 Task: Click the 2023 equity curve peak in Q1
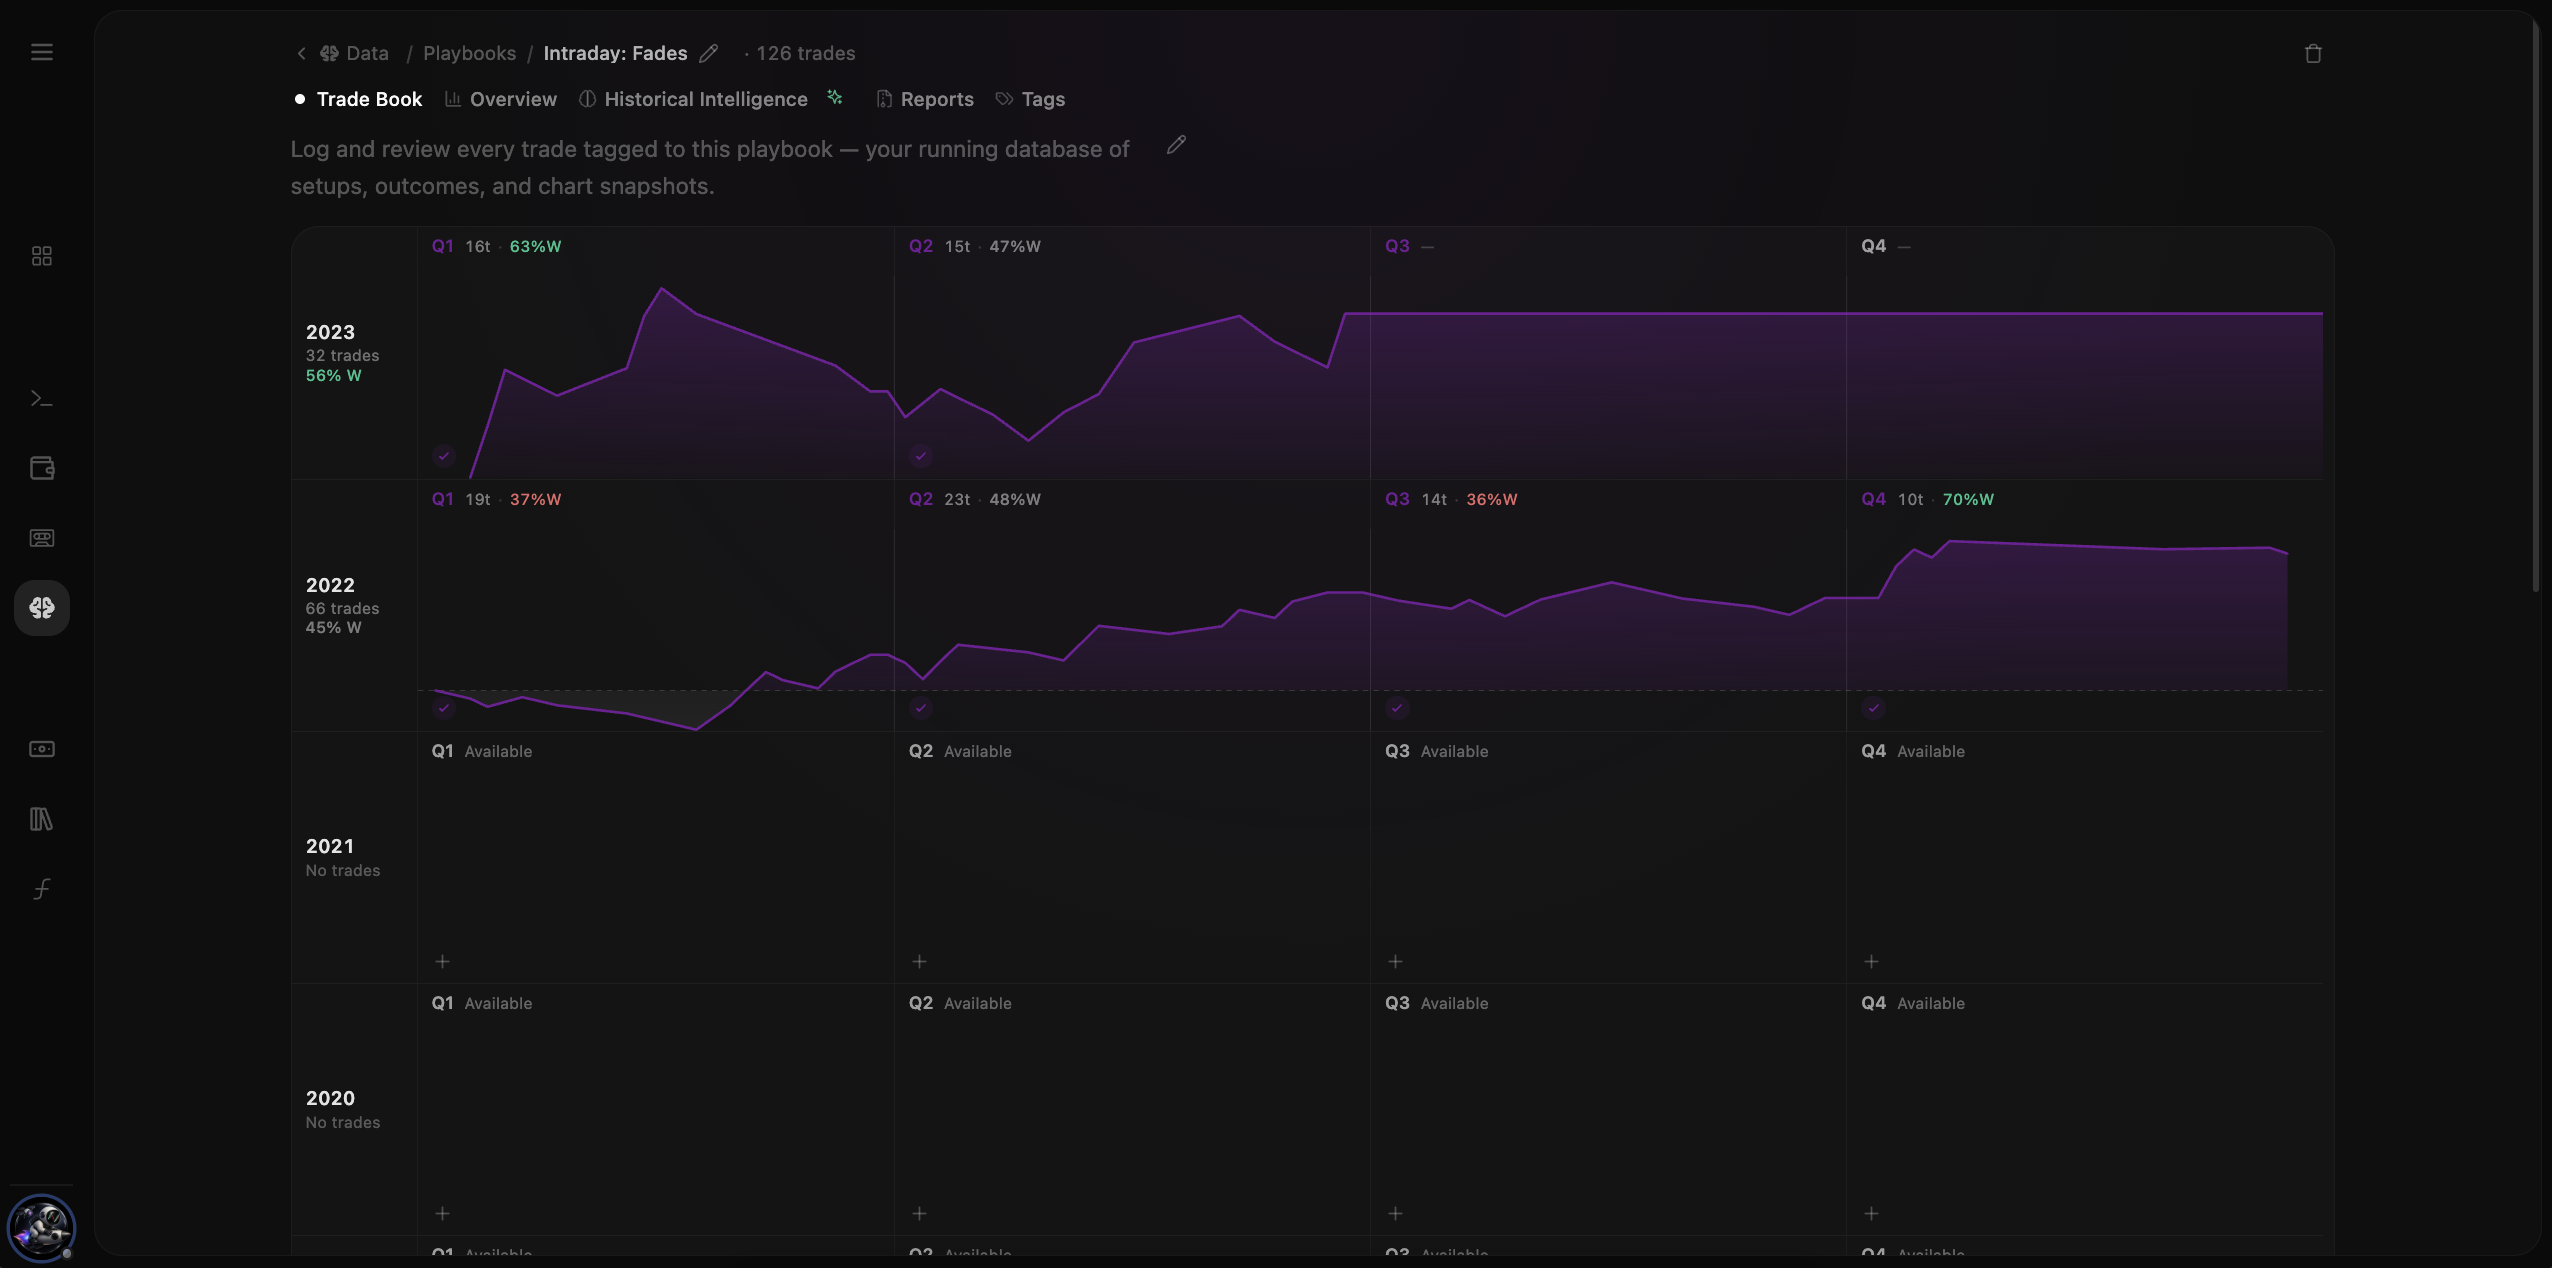661,289
